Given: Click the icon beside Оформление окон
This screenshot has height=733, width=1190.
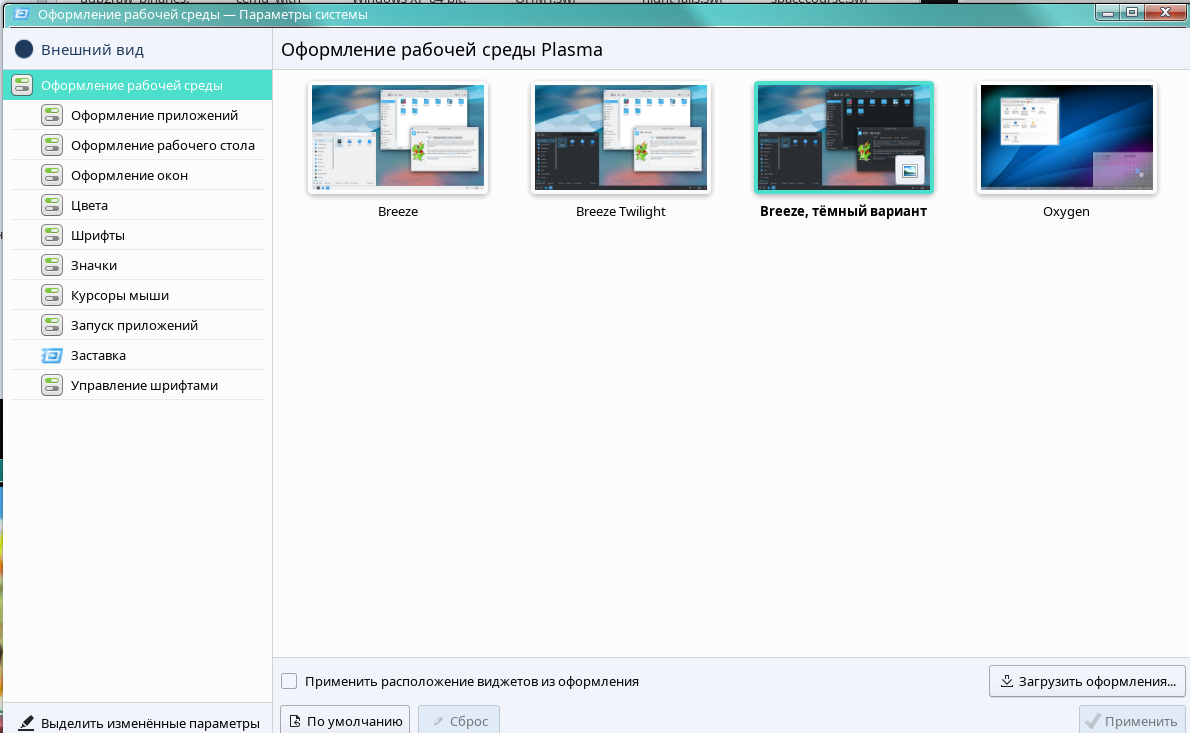Looking at the screenshot, I should pyautogui.click(x=52, y=175).
